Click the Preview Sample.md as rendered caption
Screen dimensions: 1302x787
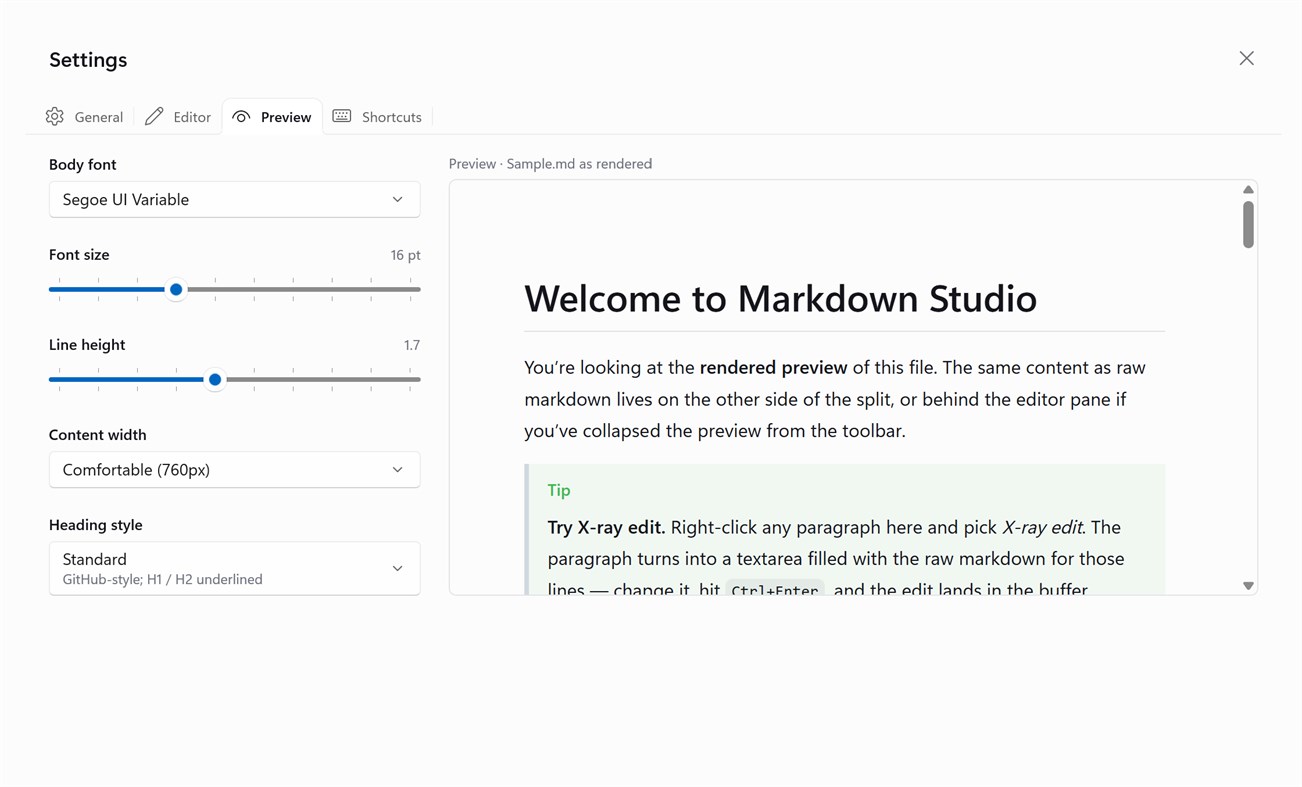pyautogui.click(x=550, y=163)
